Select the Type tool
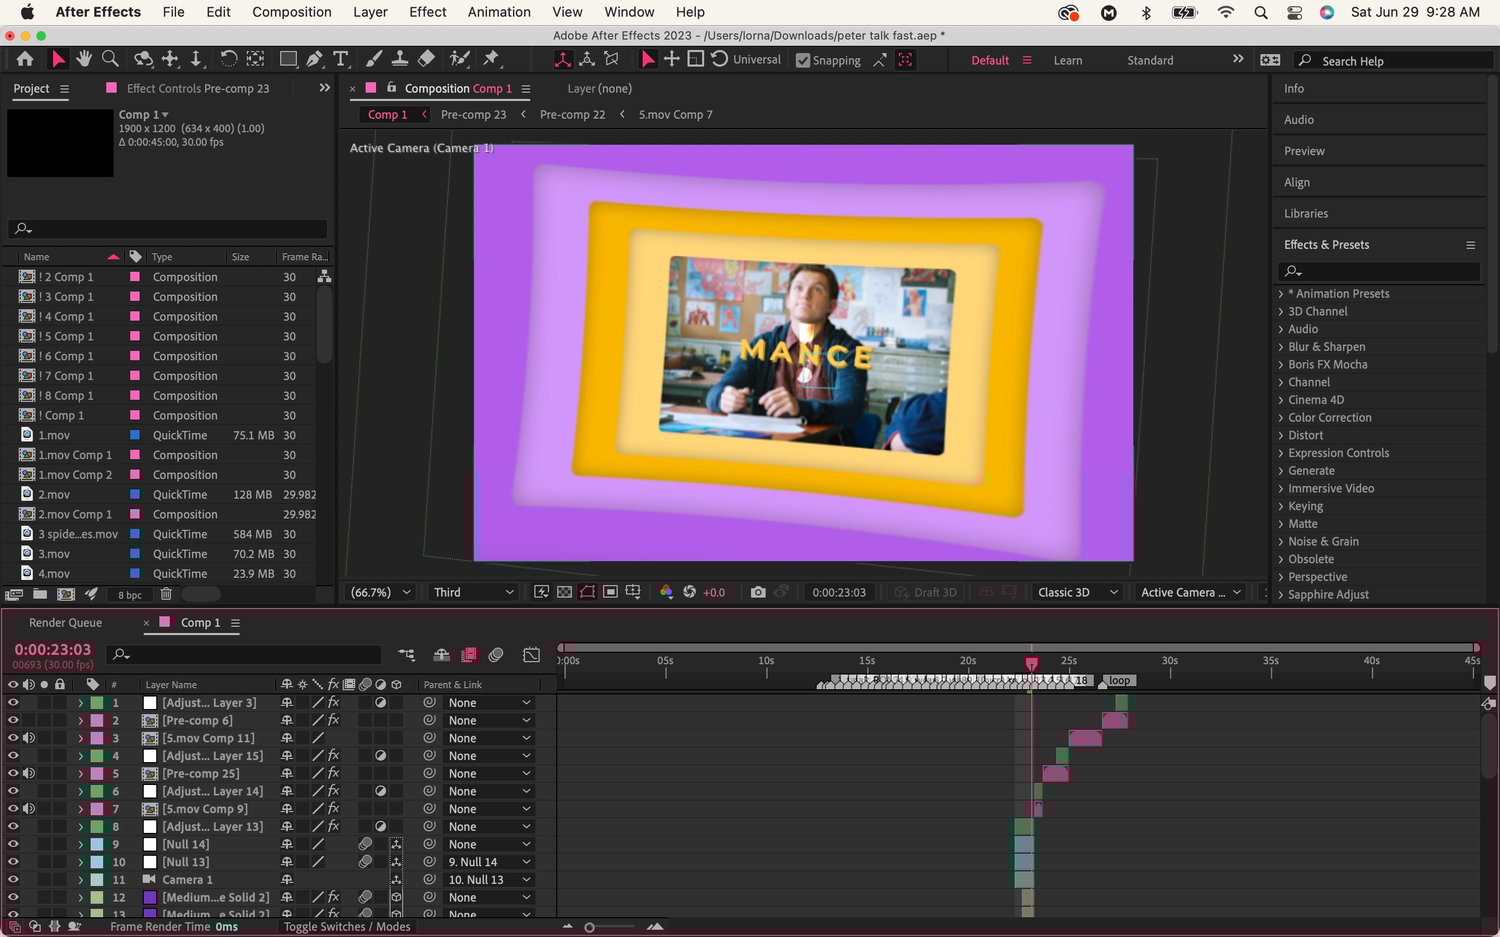This screenshot has height=937, width=1500. 340,59
